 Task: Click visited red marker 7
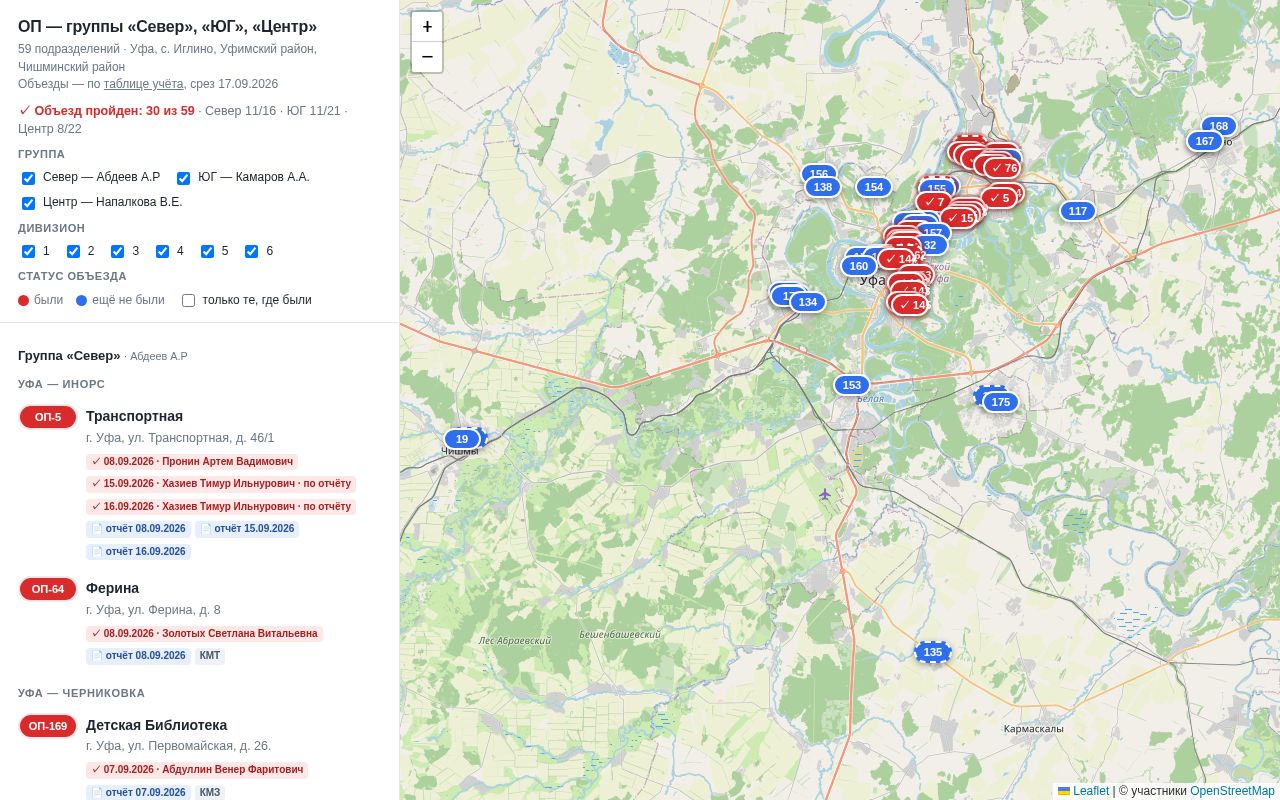(x=934, y=202)
